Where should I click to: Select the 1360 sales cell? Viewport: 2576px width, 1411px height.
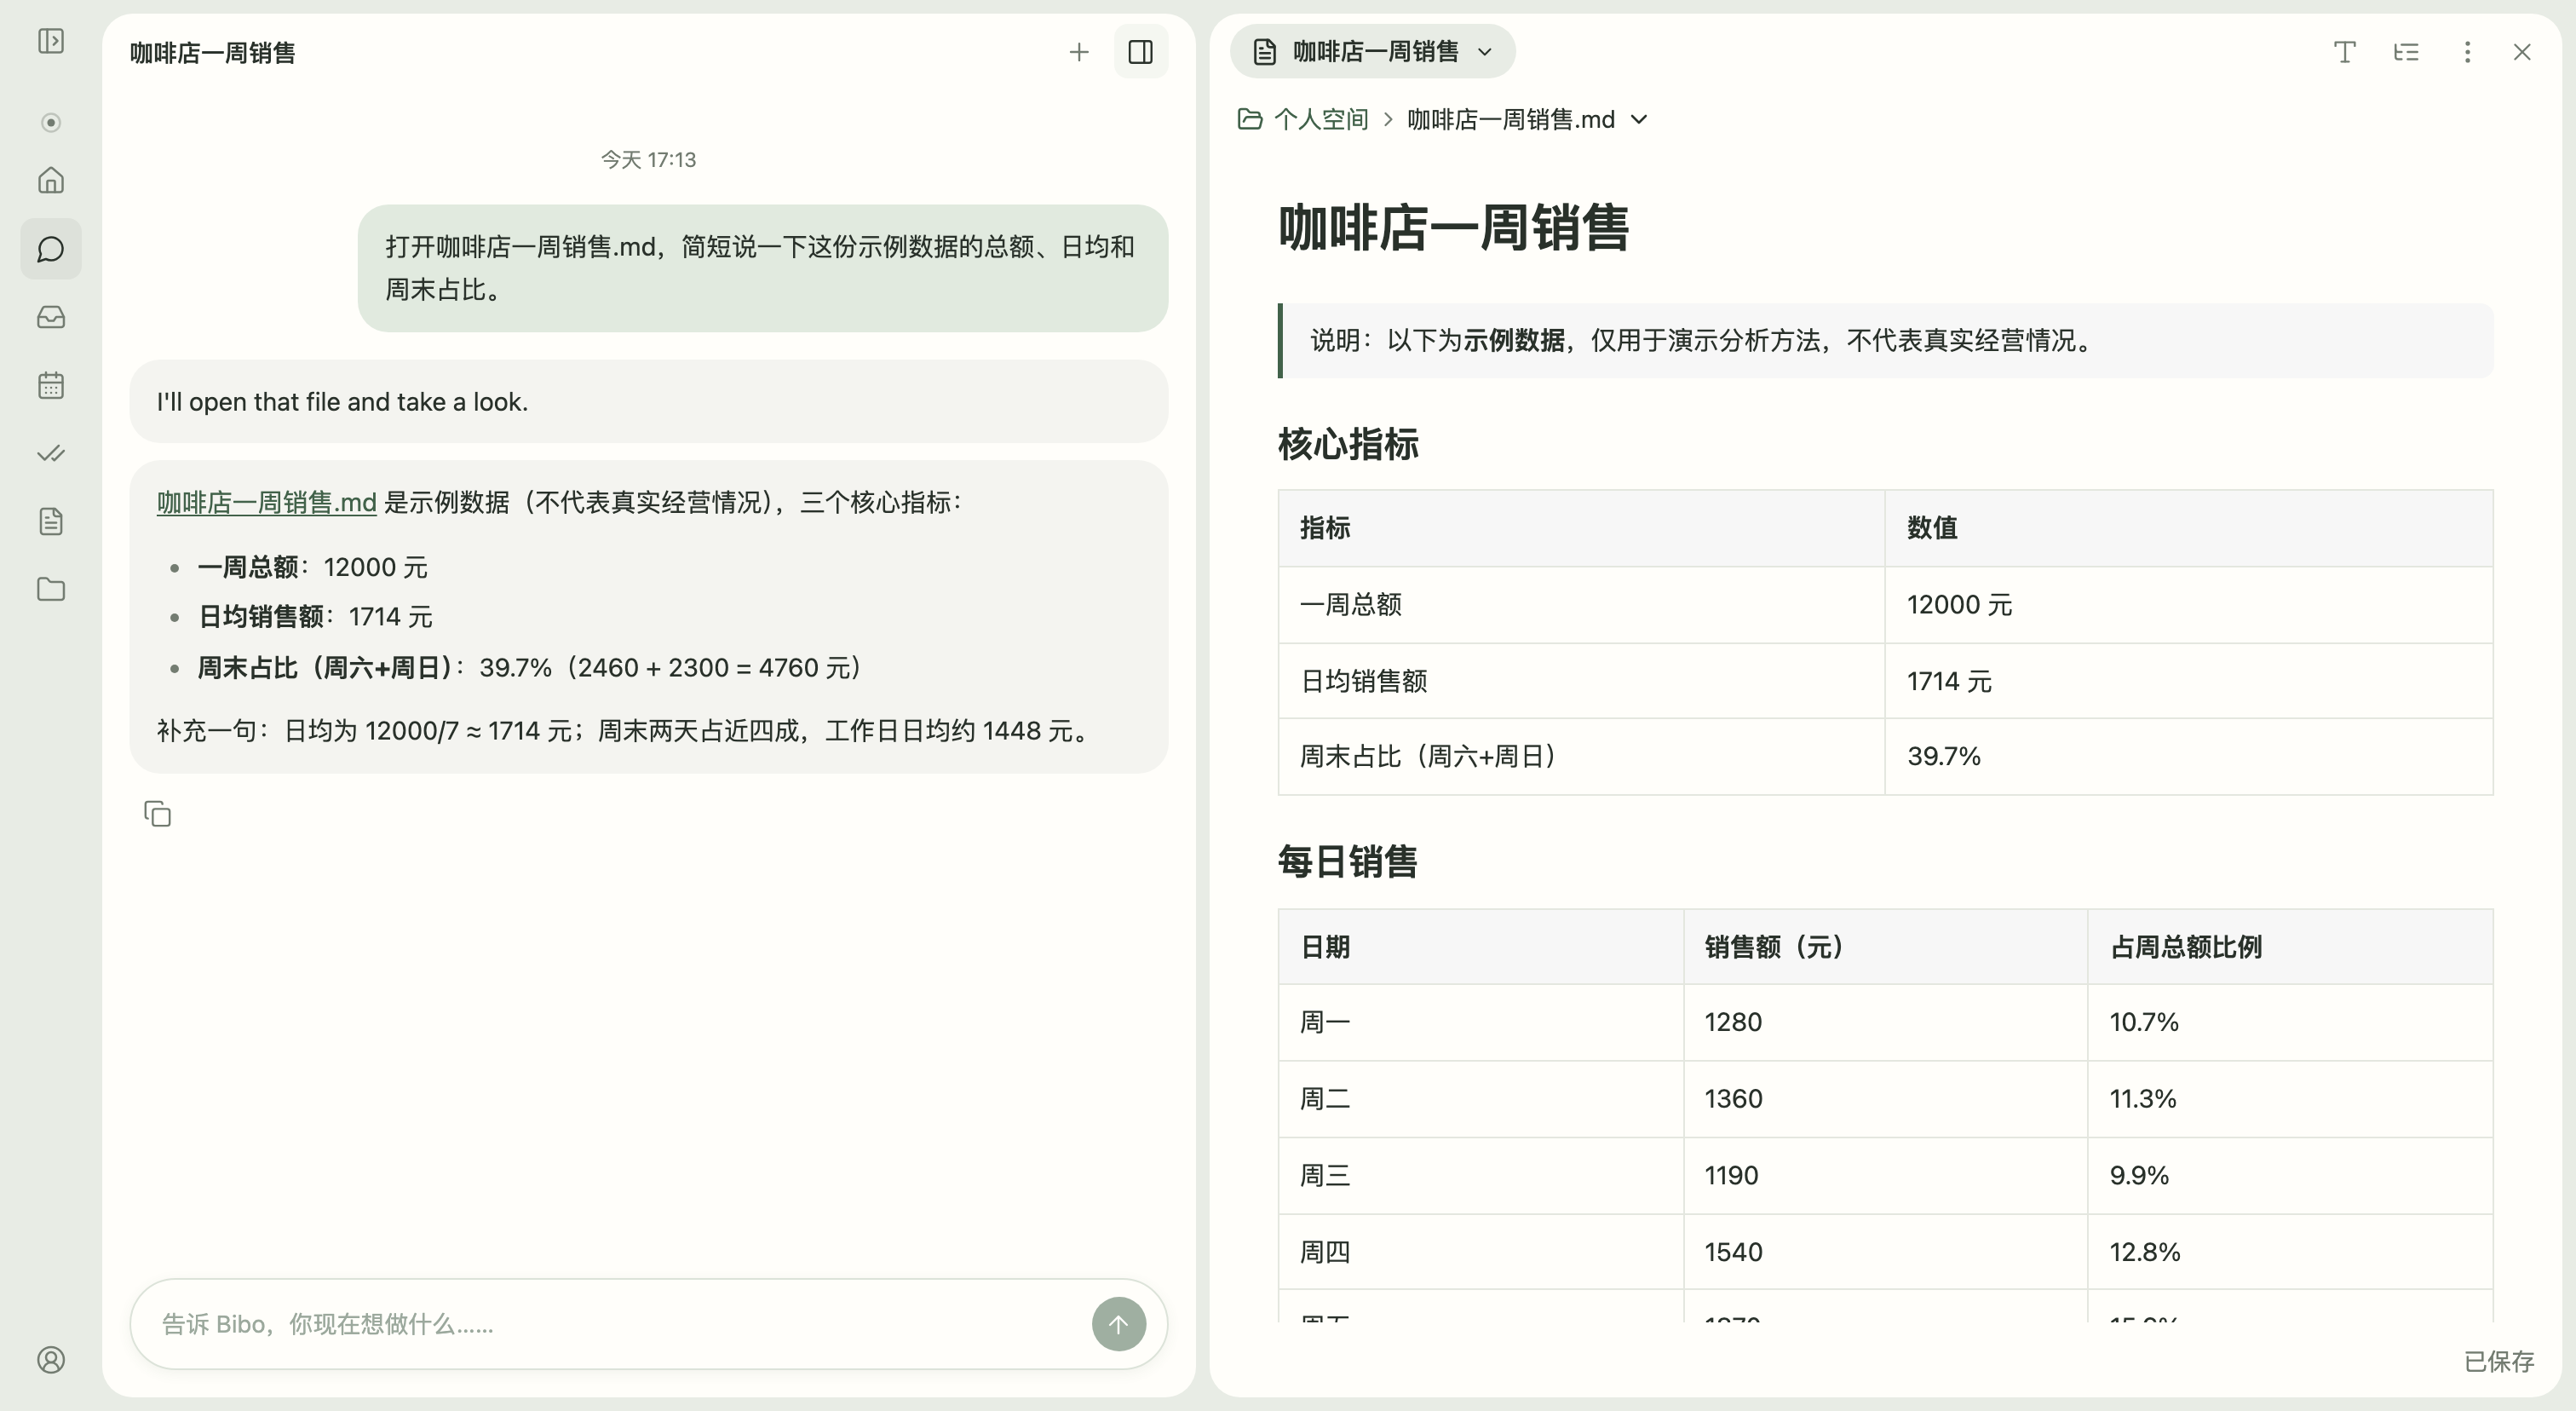point(1885,1099)
